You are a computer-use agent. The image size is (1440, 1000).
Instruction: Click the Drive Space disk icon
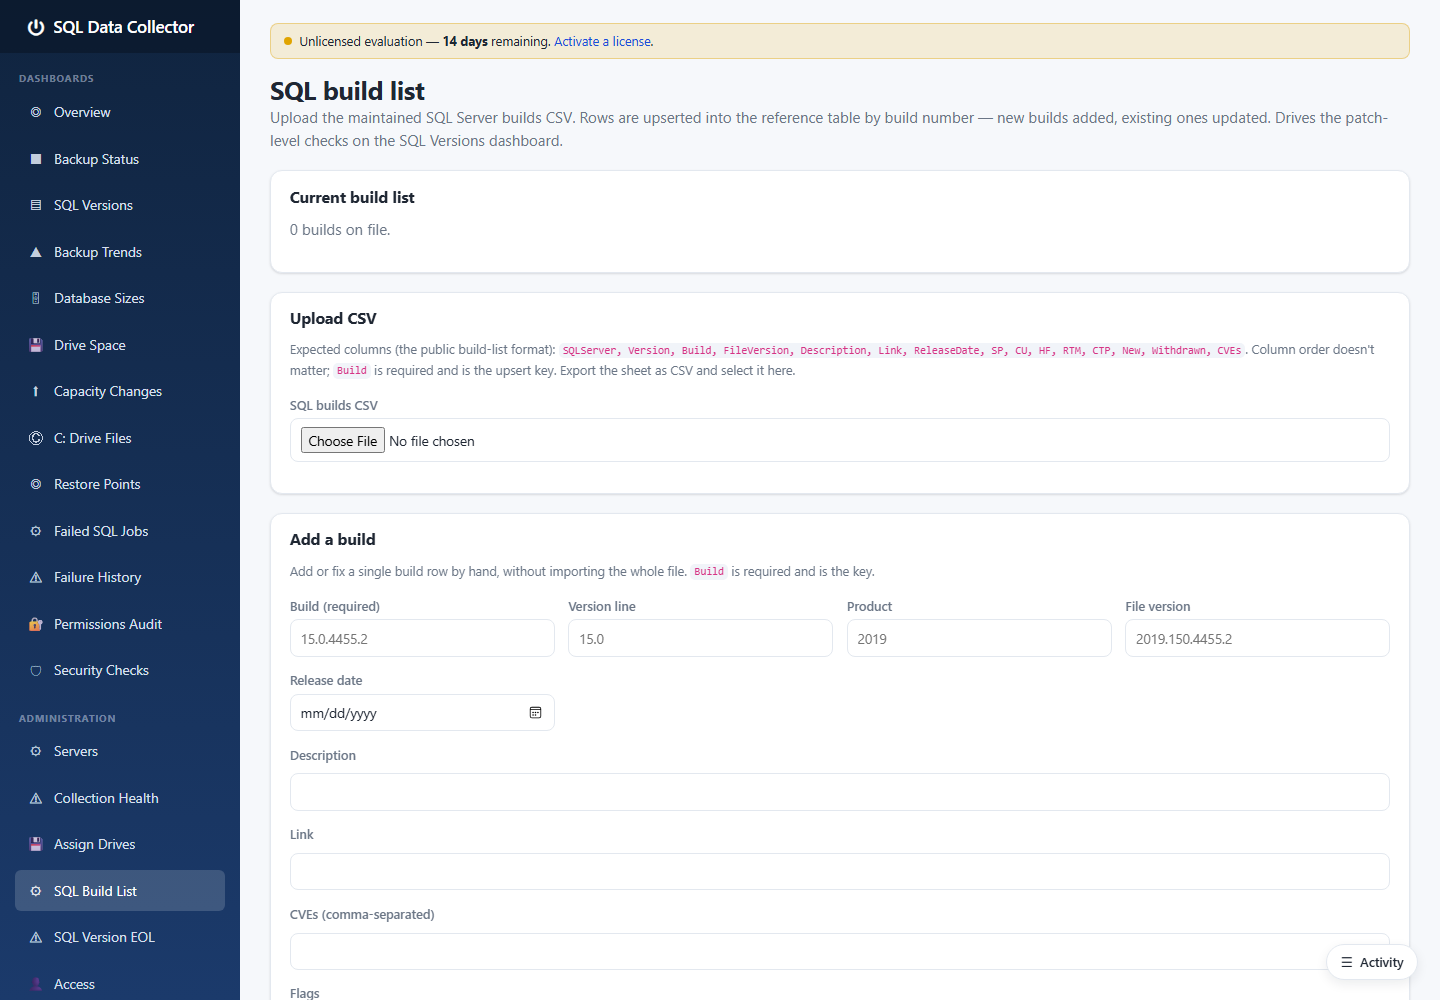coord(36,345)
